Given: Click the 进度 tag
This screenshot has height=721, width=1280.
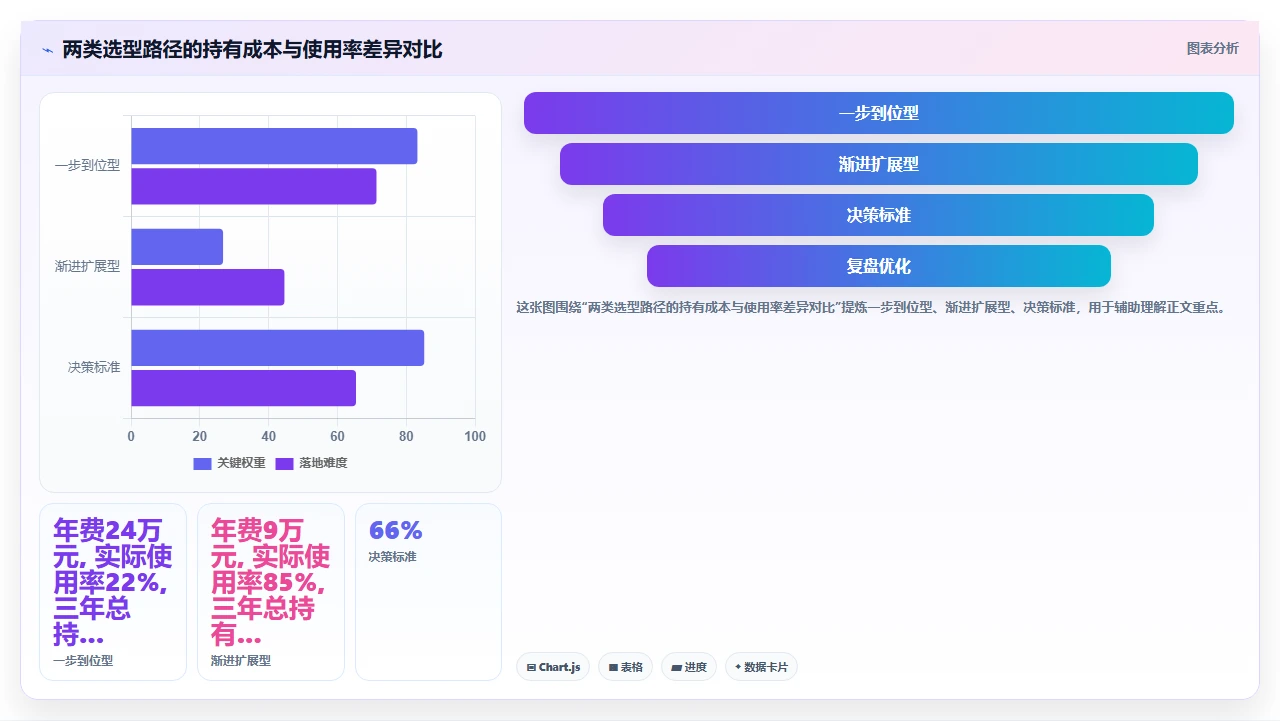Looking at the screenshot, I should click(x=688, y=667).
